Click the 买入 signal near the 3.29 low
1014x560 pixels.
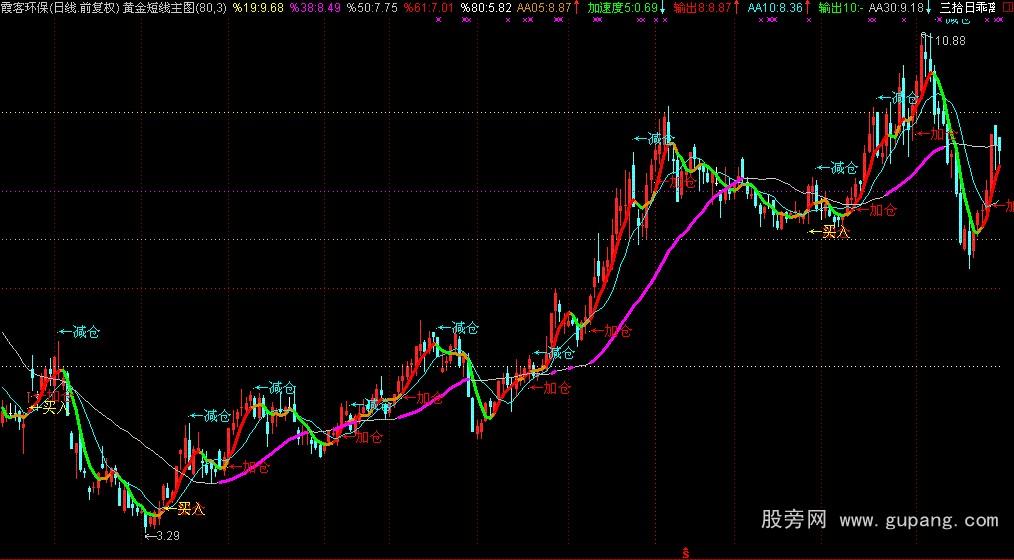coord(190,510)
